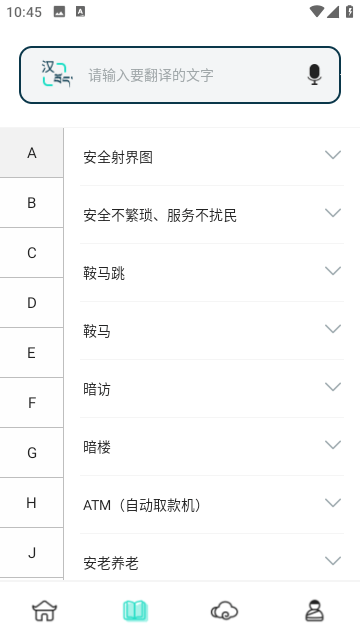Expand the 暗访 entry chevron
This screenshot has height=640, width=360.
(333, 387)
